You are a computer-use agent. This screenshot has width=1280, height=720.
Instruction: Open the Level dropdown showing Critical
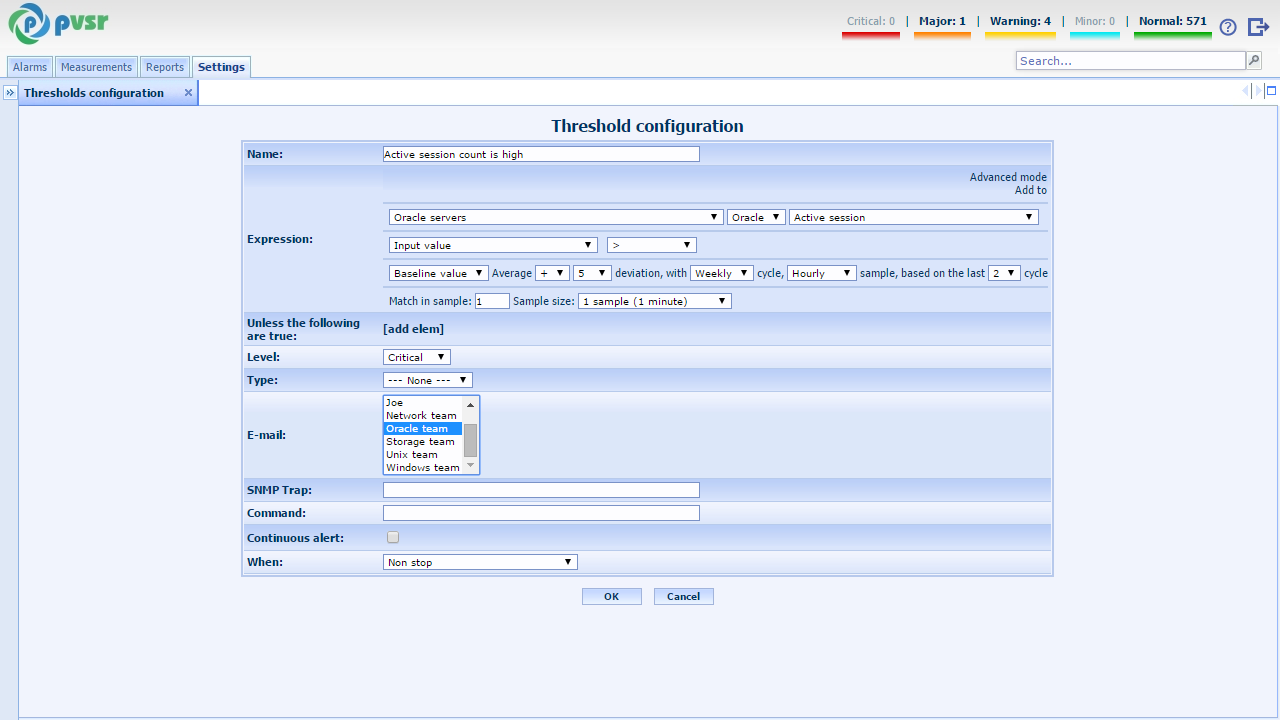point(417,357)
